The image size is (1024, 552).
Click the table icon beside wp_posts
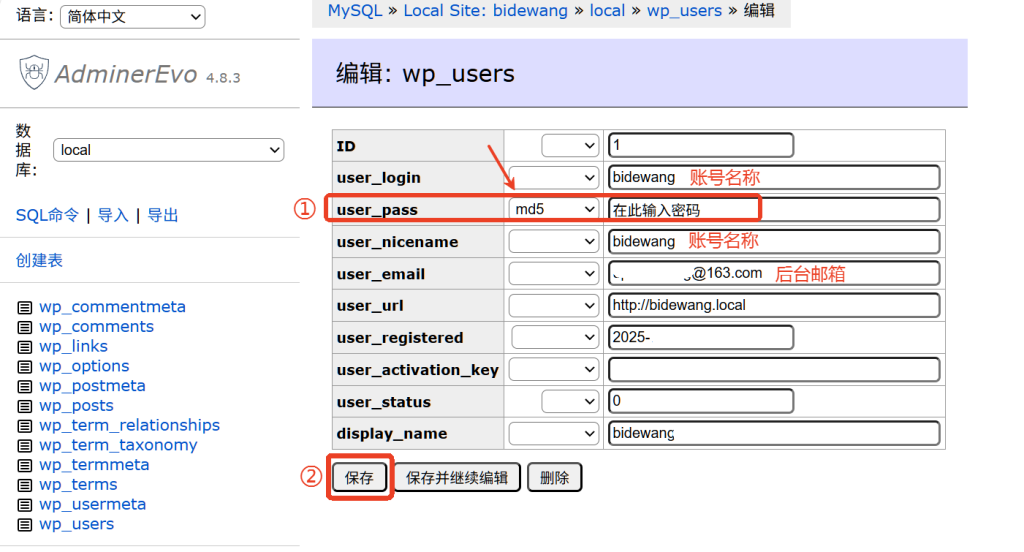tap(25, 406)
